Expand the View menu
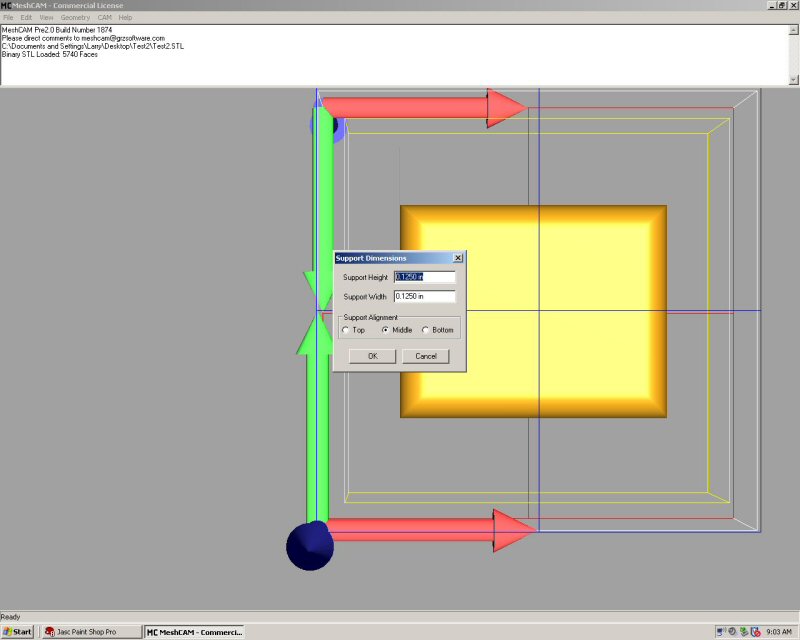The width and height of the screenshot is (800, 640). pos(46,18)
